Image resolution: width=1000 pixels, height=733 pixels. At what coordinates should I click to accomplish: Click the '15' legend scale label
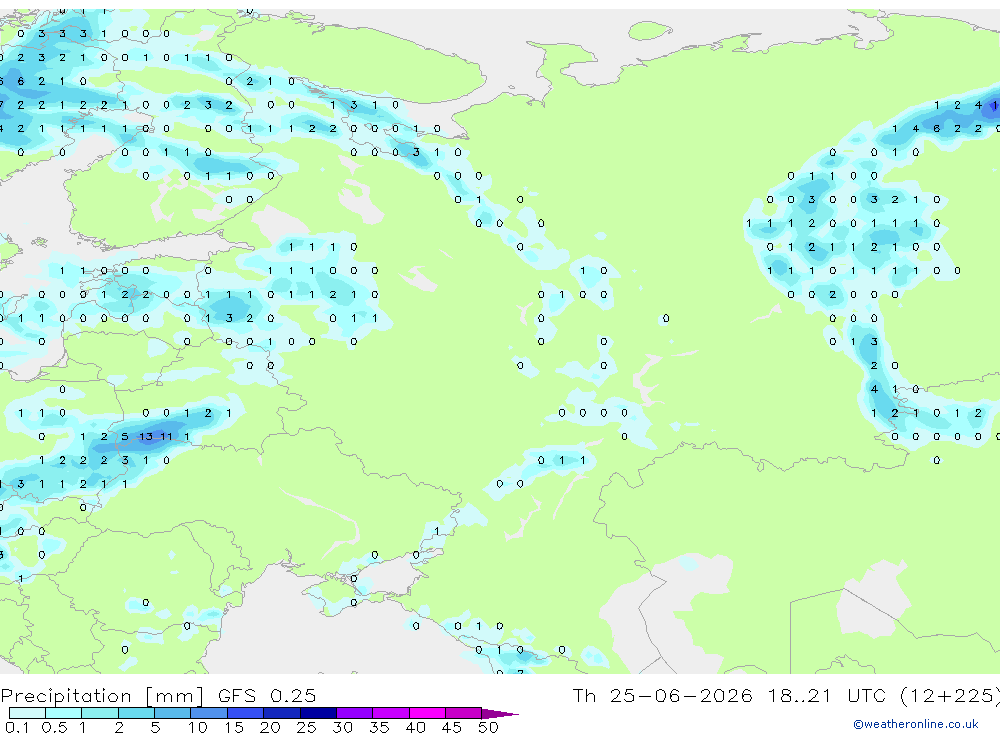coord(233,727)
